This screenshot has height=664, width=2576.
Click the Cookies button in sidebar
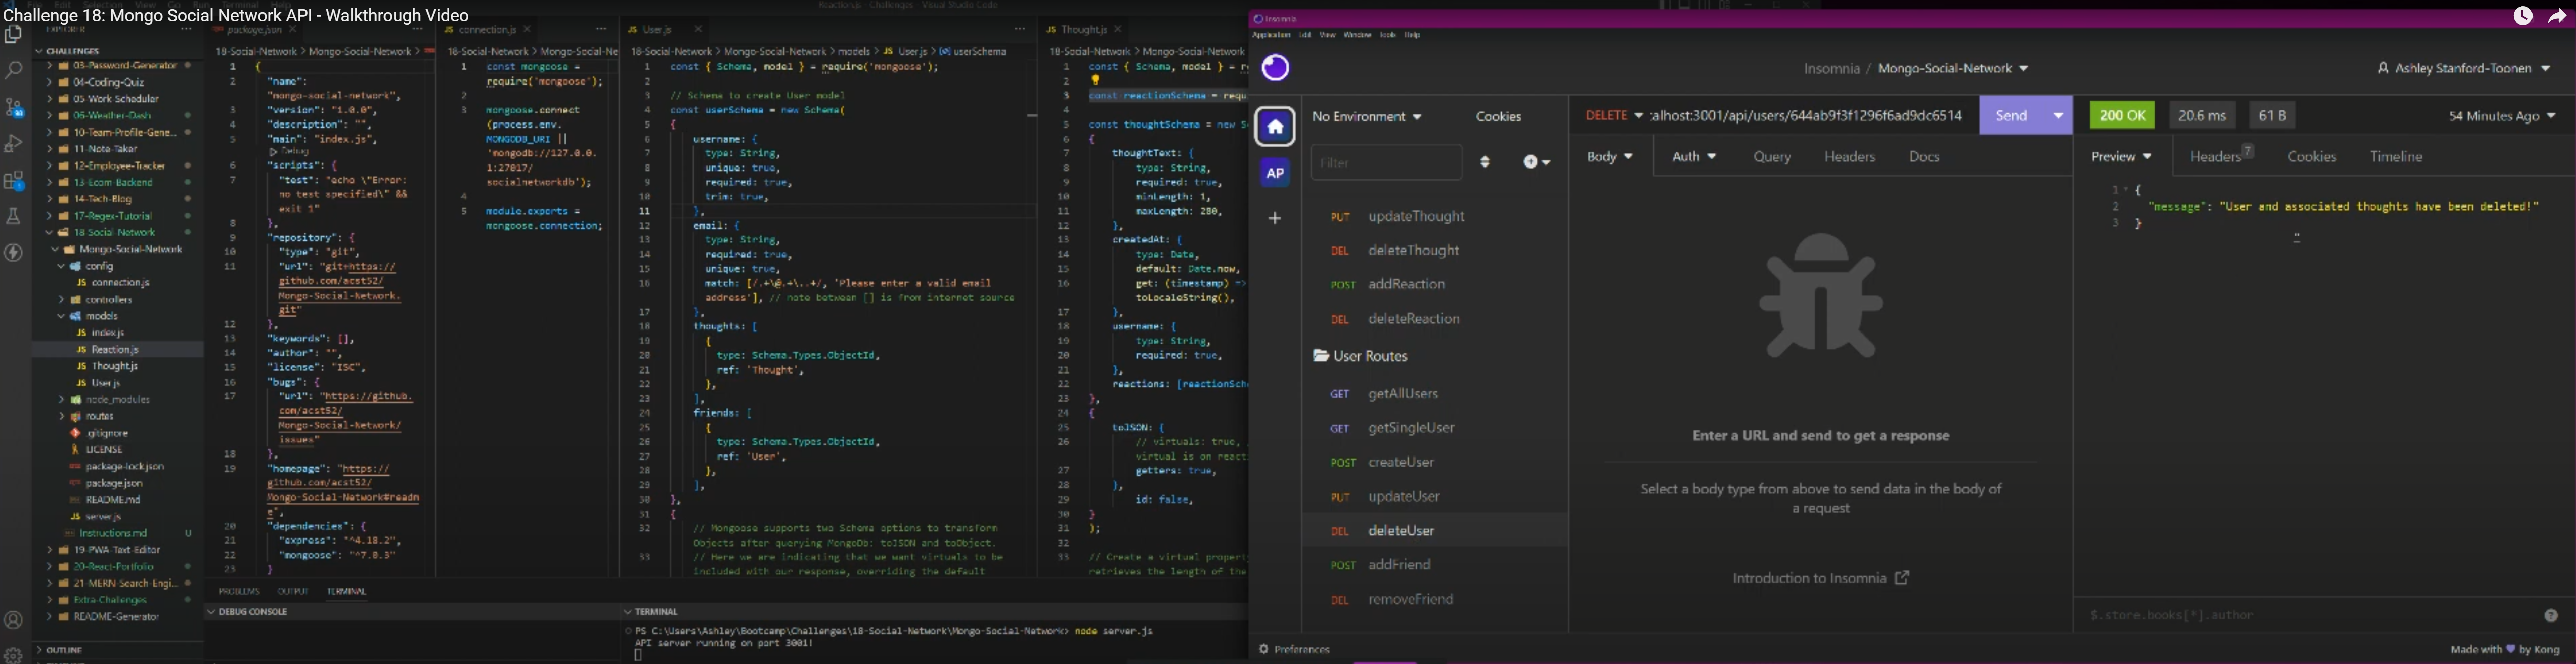point(1499,117)
